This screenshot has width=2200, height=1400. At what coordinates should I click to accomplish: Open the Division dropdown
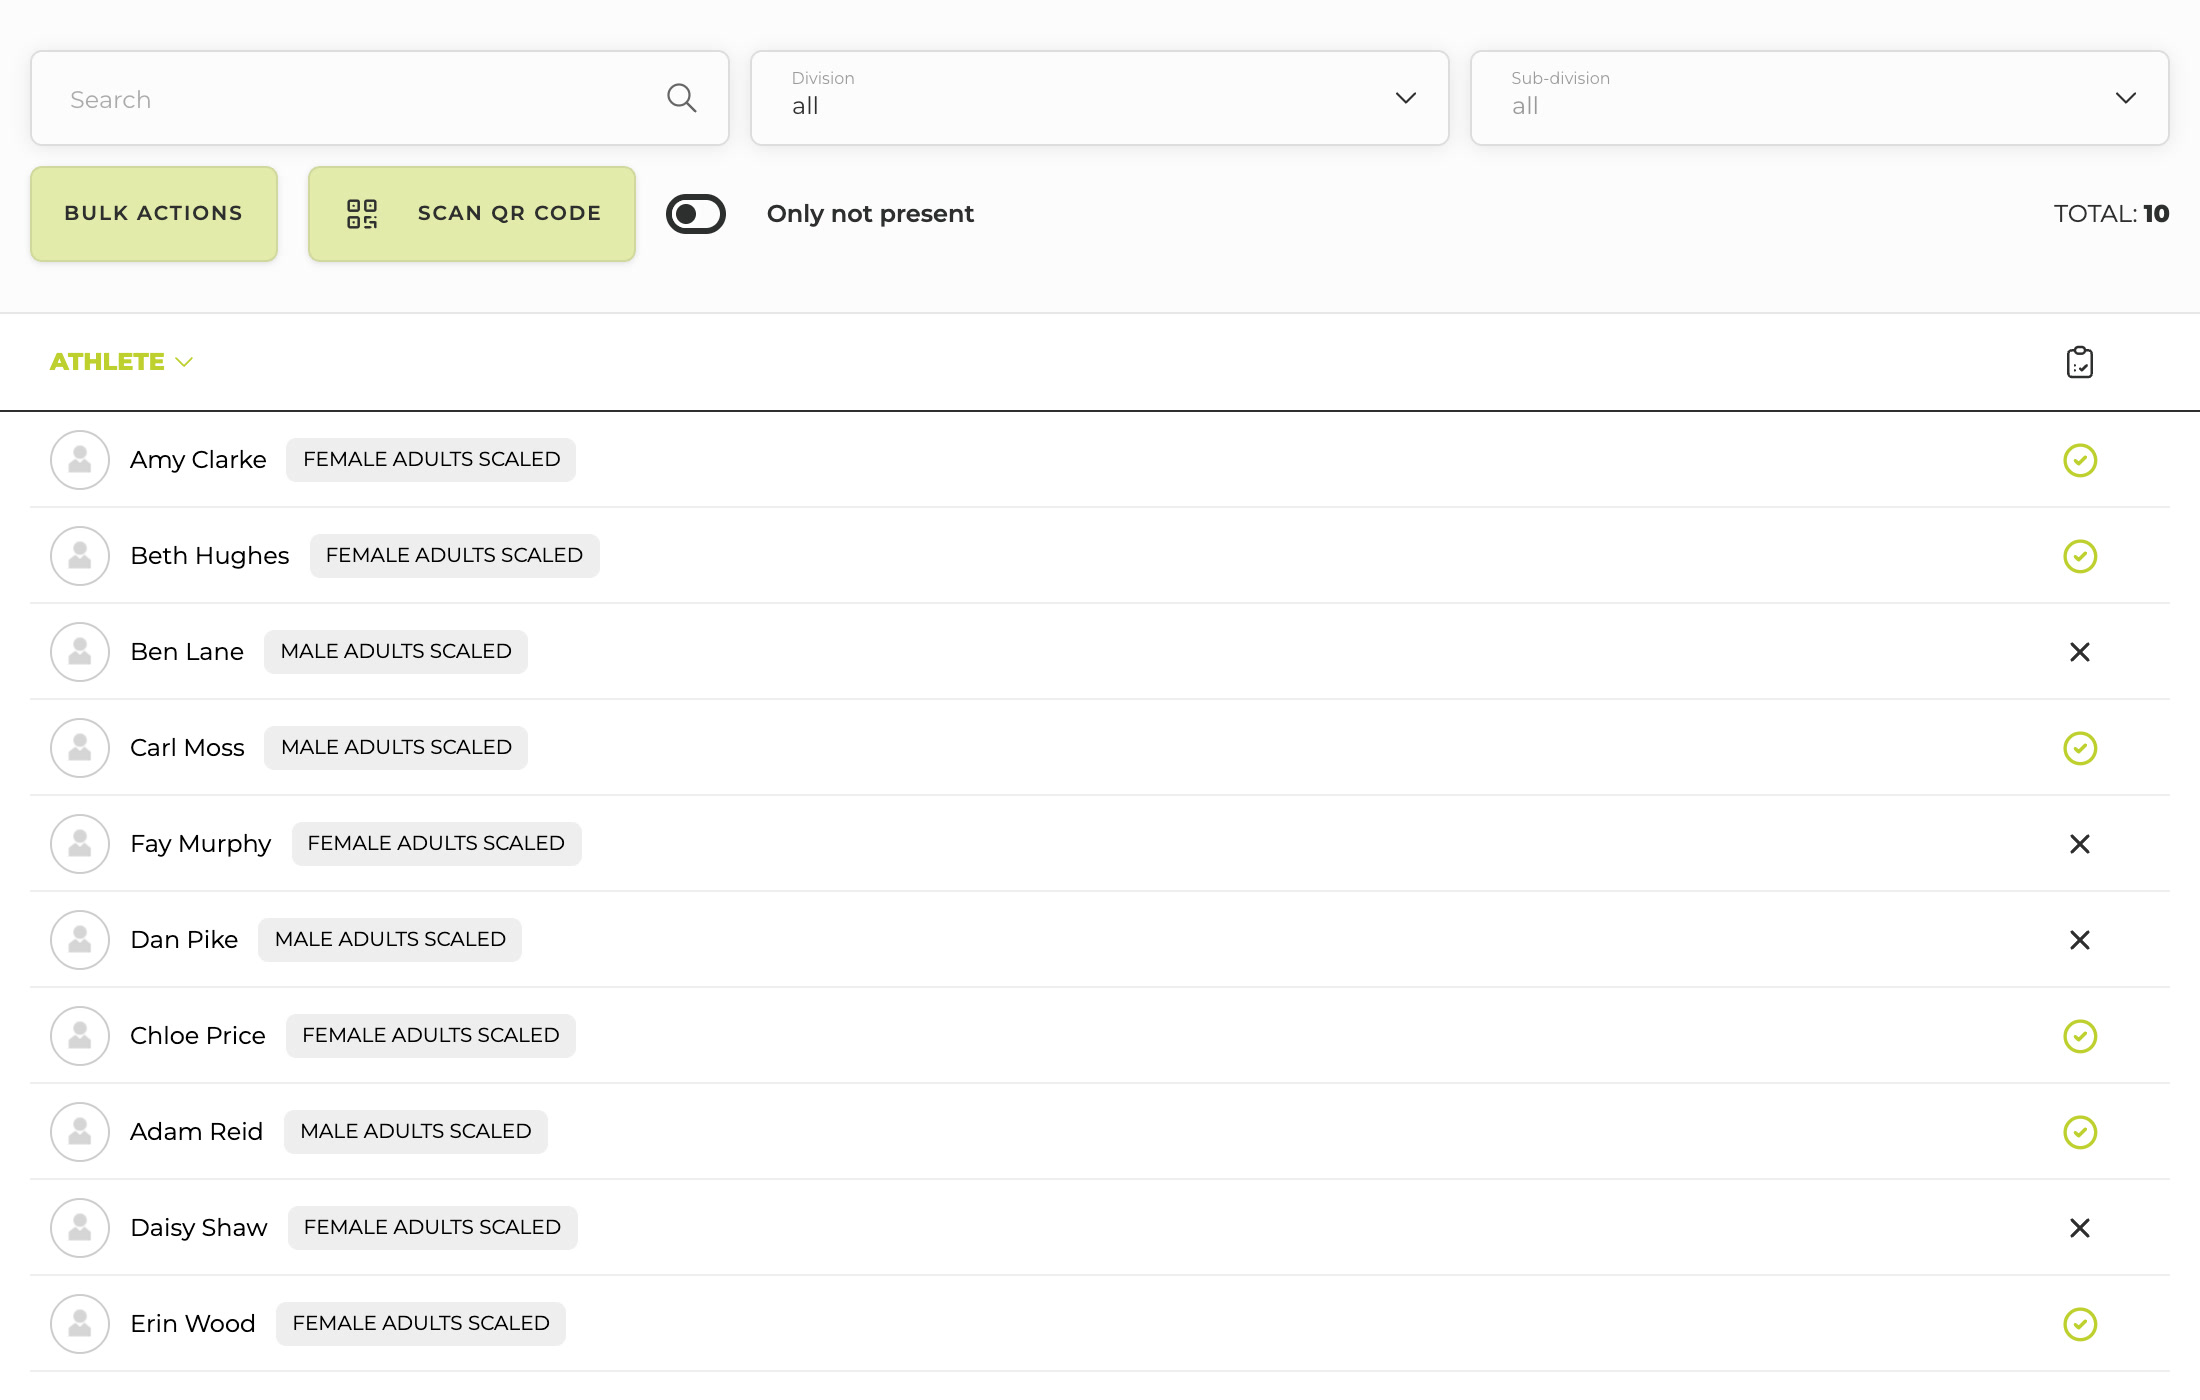(x=1100, y=98)
